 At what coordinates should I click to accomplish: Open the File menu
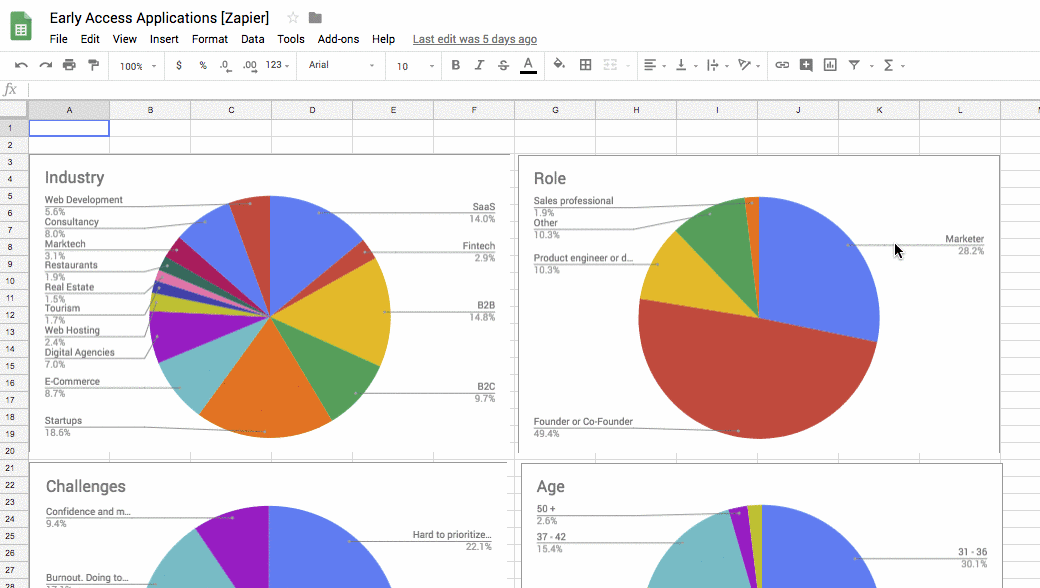(x=58, y=39)
